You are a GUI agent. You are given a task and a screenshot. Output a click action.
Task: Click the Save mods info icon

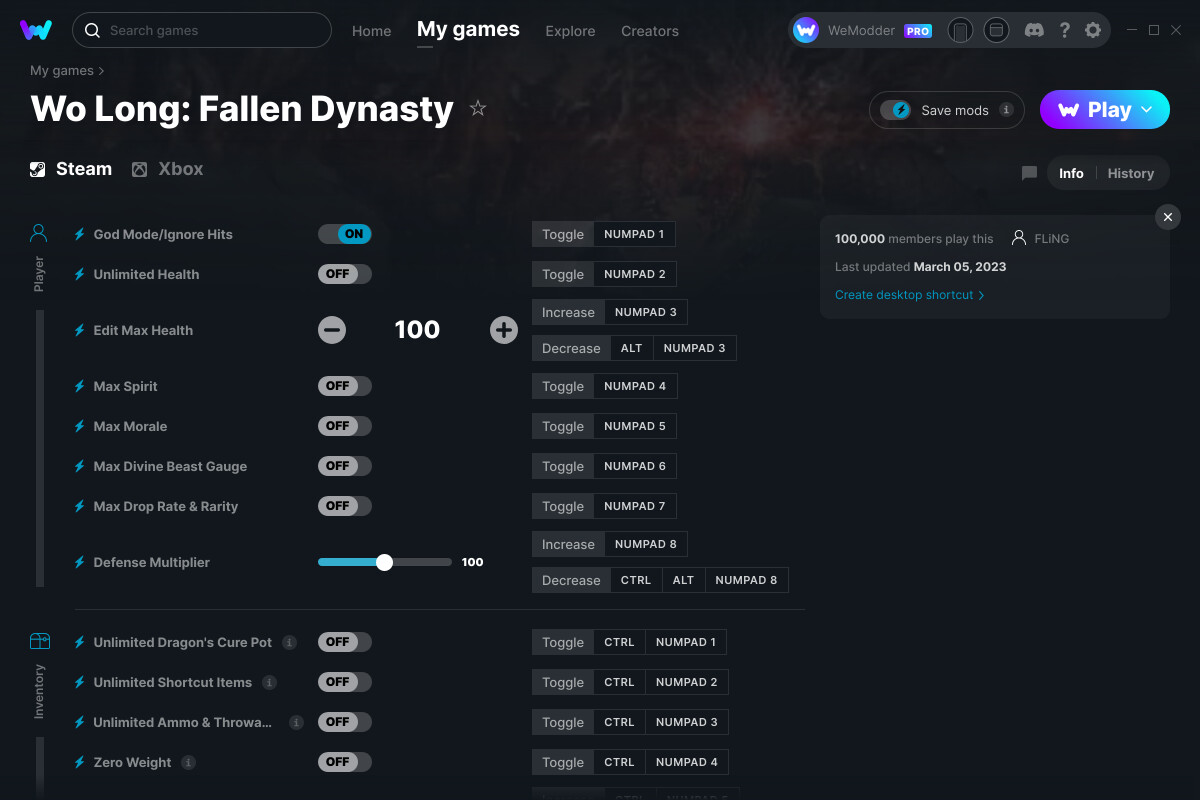coord(1006,110)
